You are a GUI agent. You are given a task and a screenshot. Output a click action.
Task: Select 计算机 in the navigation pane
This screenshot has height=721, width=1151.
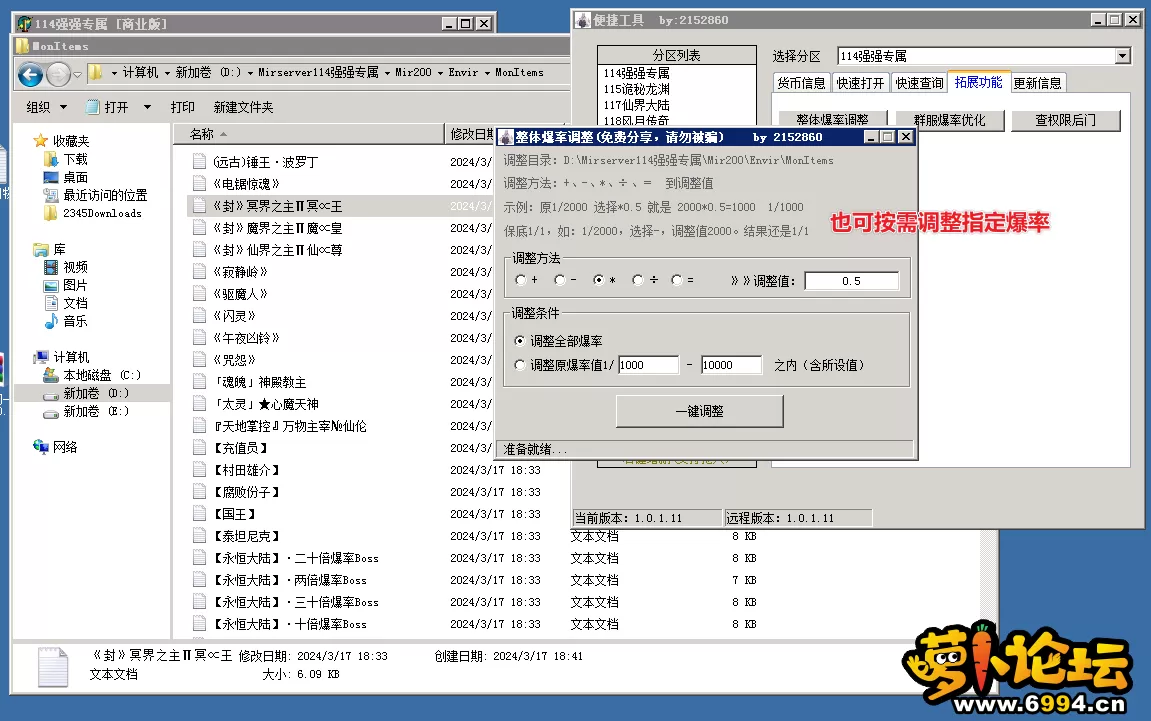(71, 357)
